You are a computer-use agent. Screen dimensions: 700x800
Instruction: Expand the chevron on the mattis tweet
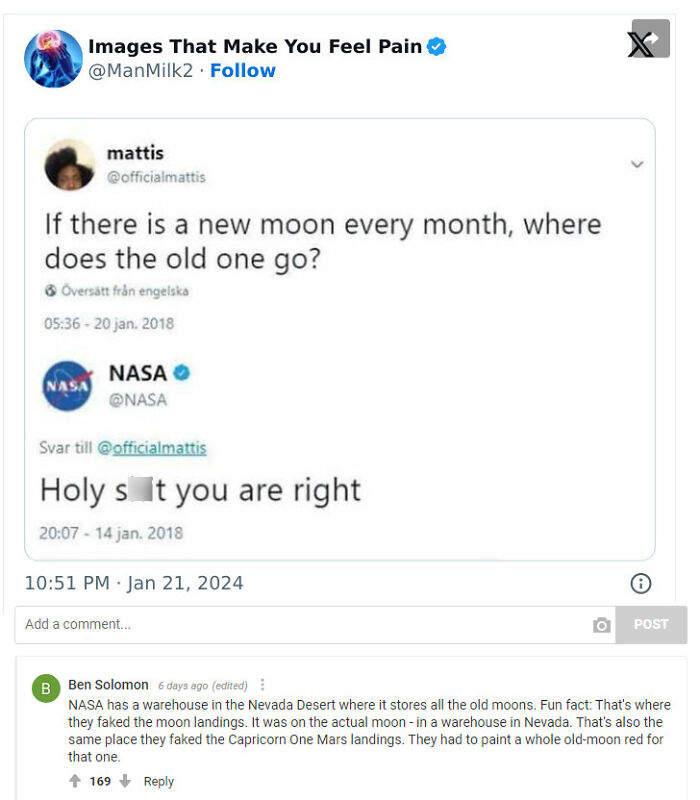(x=636, y=164)
